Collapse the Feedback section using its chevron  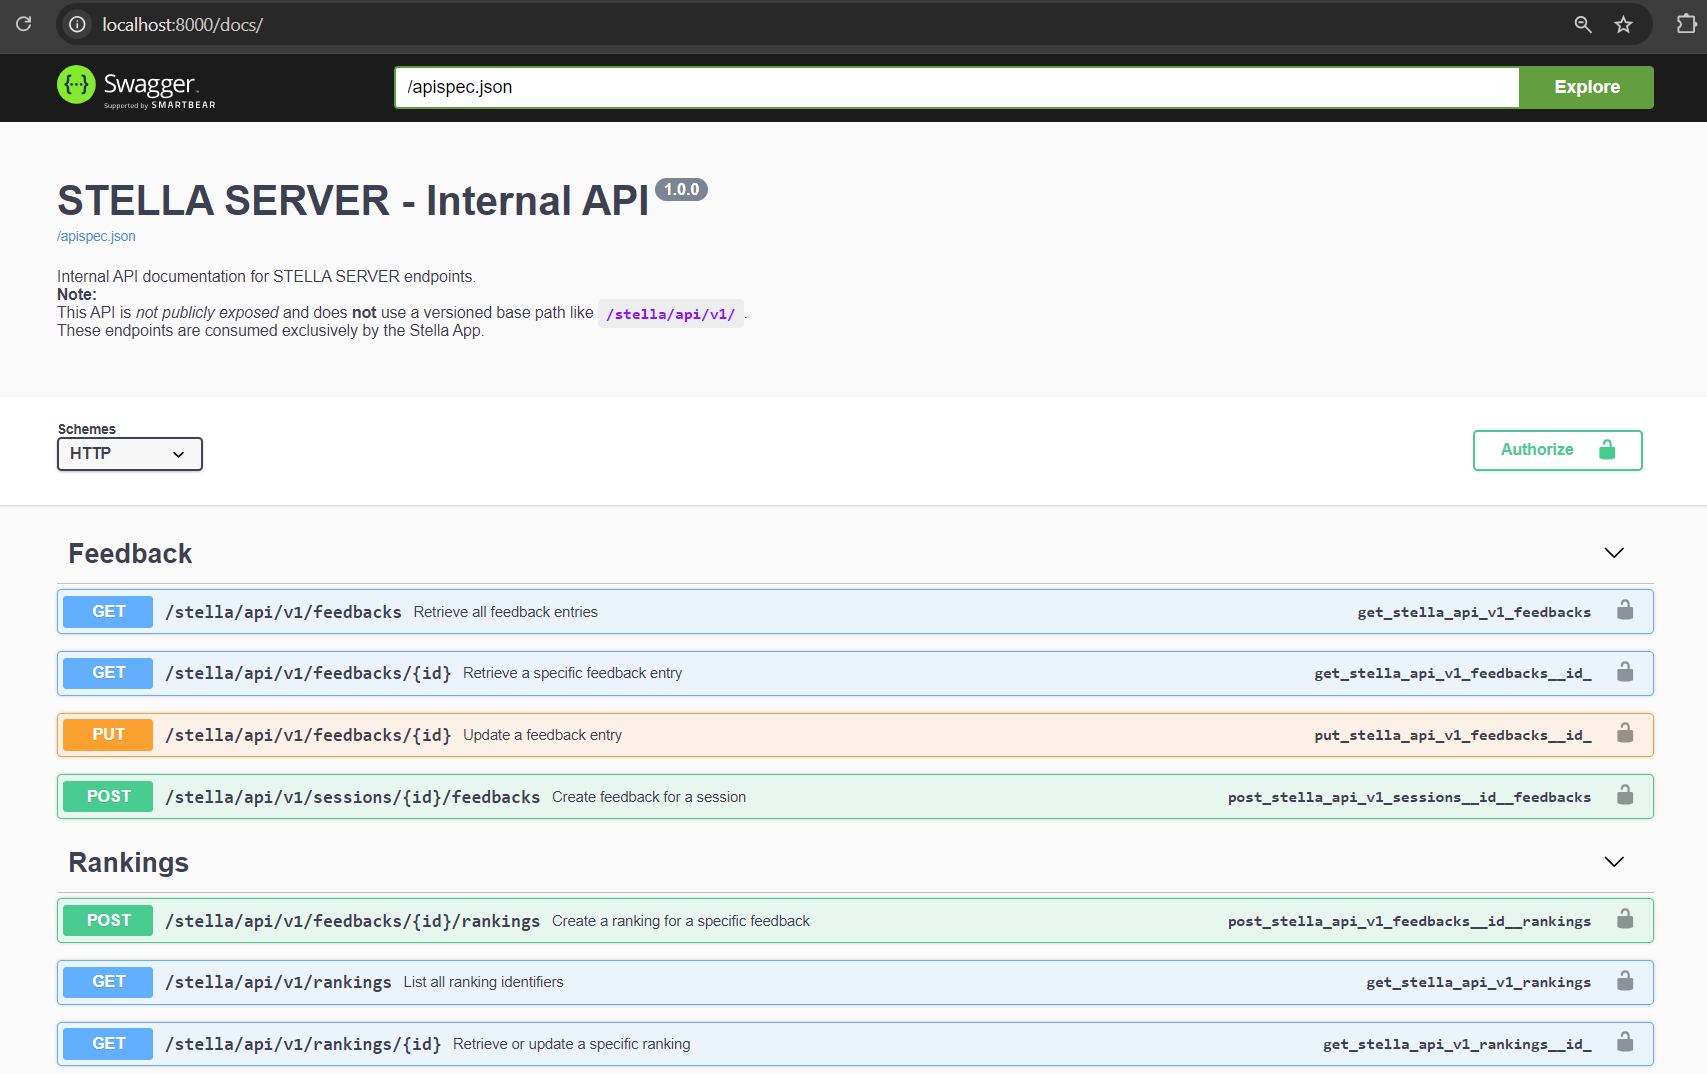pyautogui.click(x=1613, y=553)
